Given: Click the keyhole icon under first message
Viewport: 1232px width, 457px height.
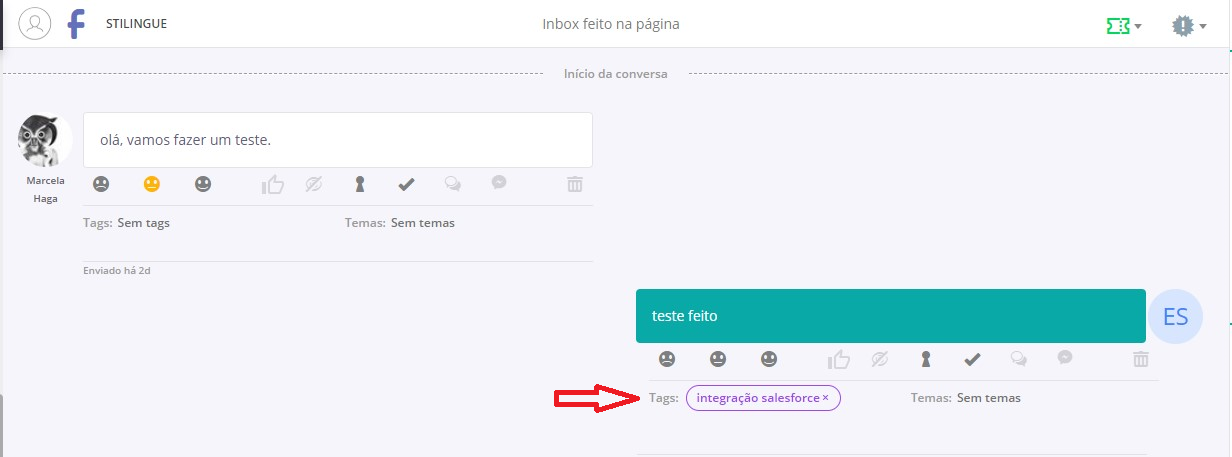Looking at the screenshot, I should click(360, 184).
